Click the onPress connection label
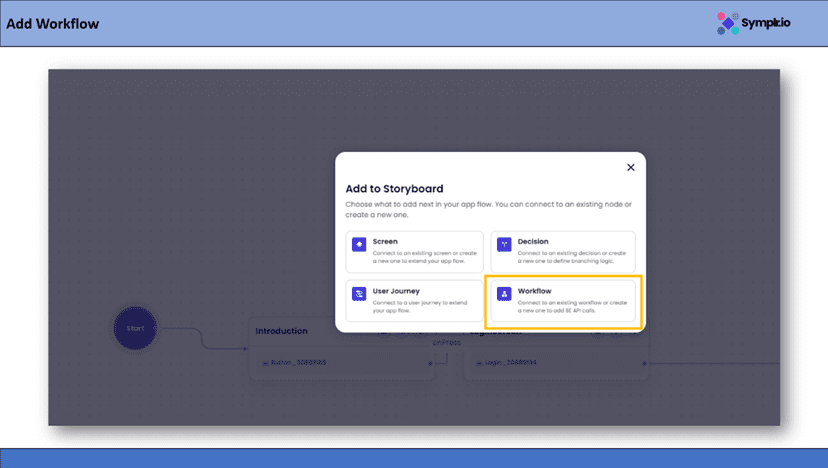The image size is (828, 468). point(444,343)
